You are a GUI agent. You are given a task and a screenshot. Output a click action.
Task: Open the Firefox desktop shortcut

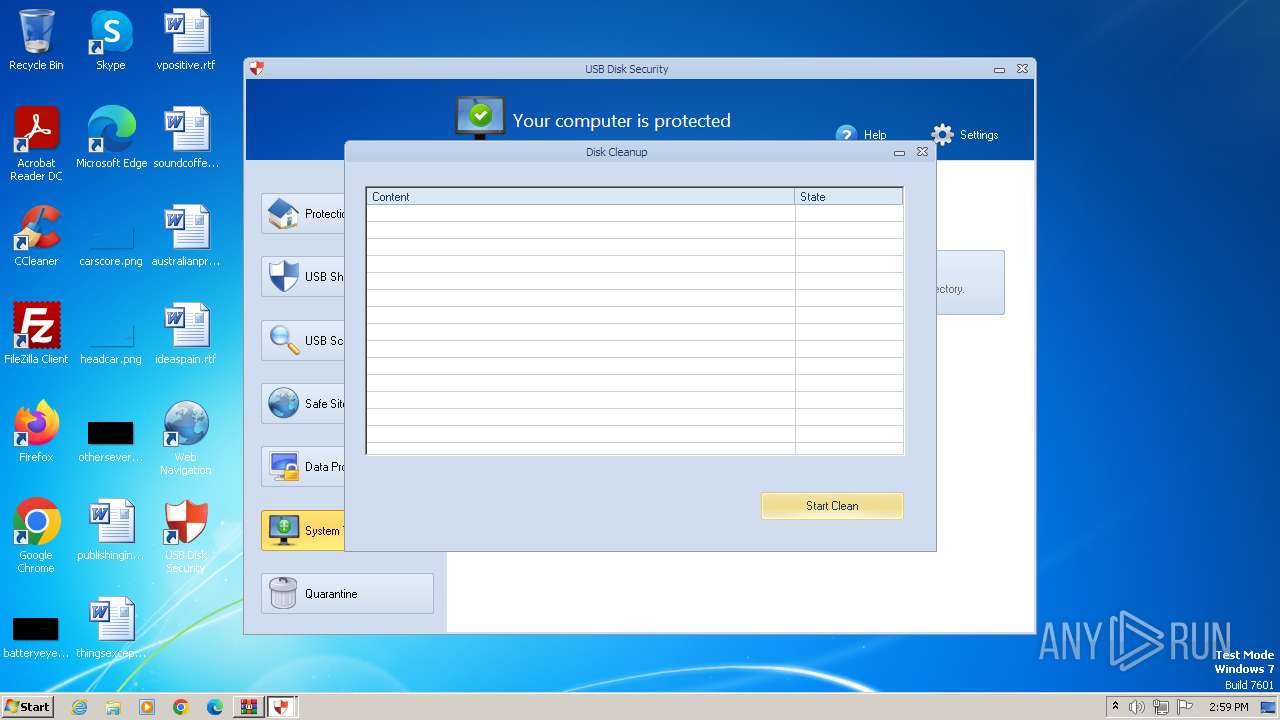click(x=36, y=432)
